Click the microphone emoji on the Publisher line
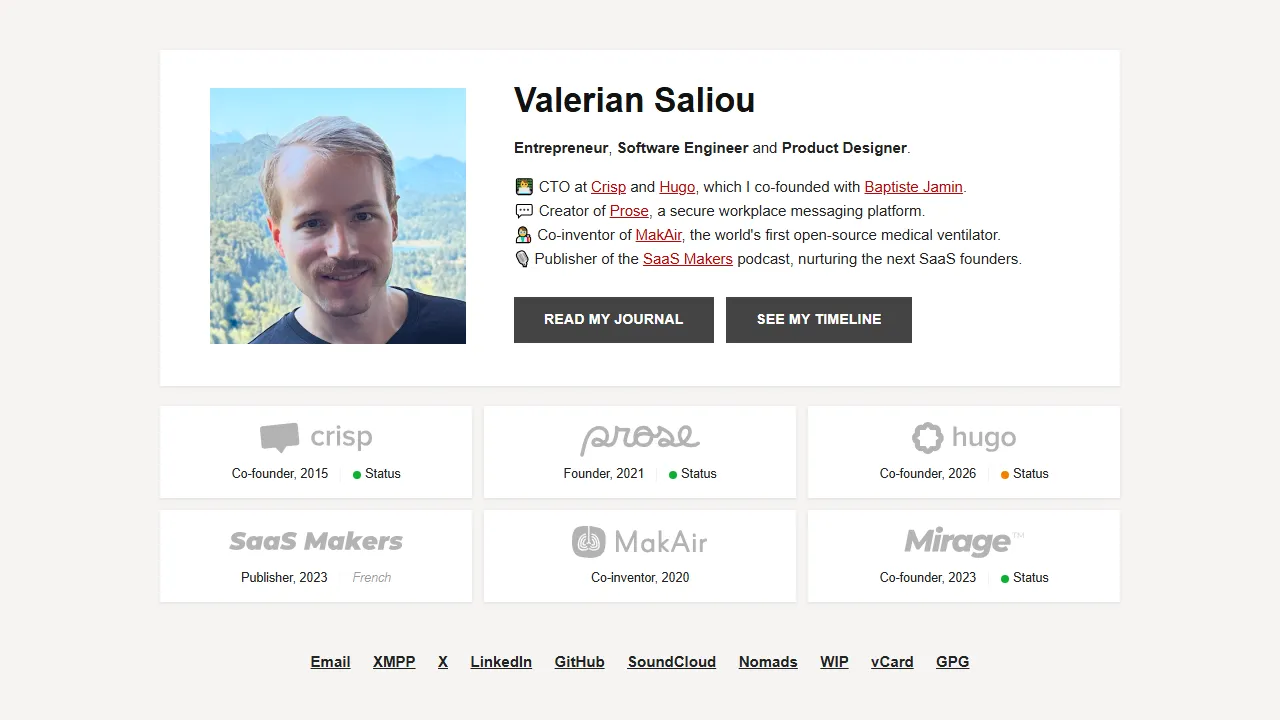The width and height of the screenshot is (1280, 720). 522,258
